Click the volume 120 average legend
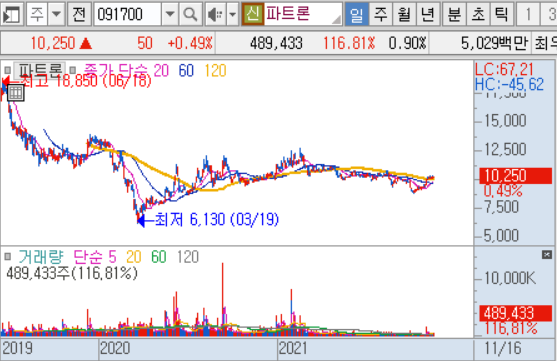This screenshot has width=557, height=361. [x=188, y=257]
